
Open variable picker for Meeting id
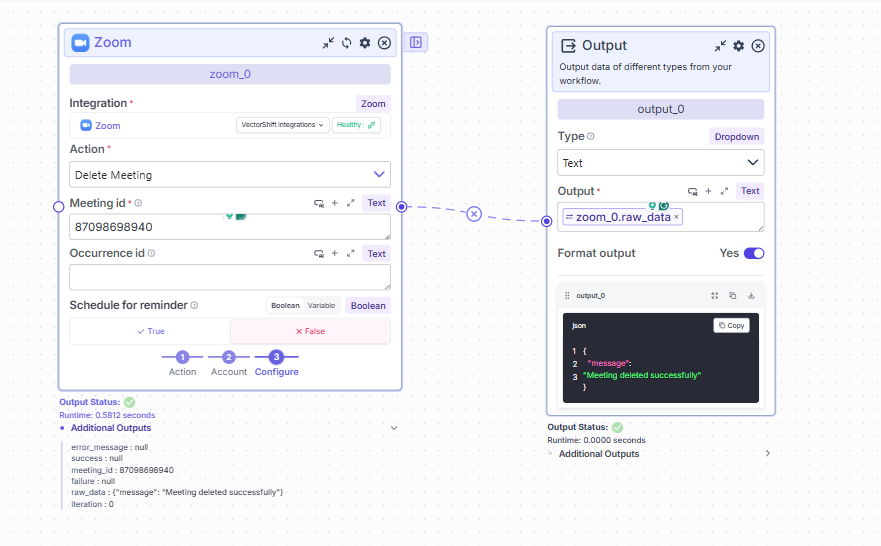(x=319, y=203)
